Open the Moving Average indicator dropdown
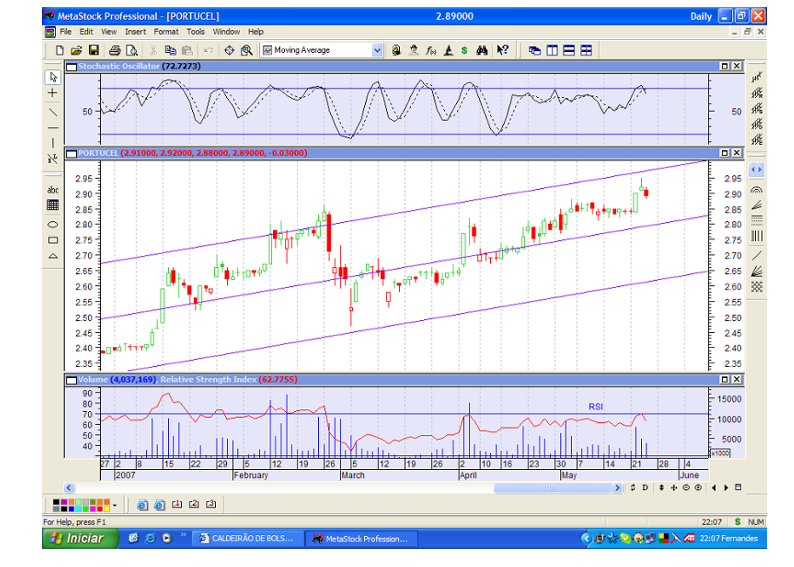Image resolution: width=794 pixels, height=567 pixels. coord(377,50)
